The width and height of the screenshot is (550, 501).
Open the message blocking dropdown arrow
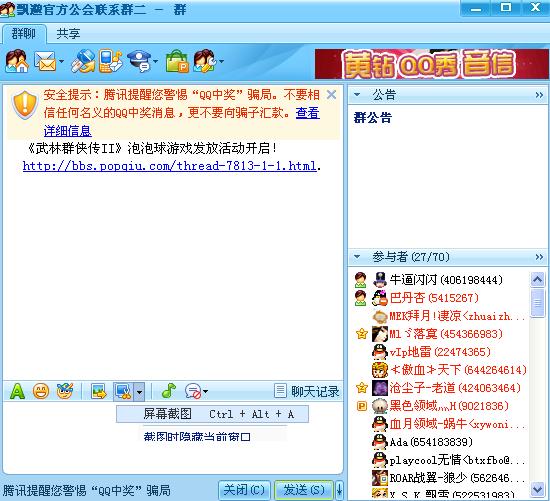[206, 391]
